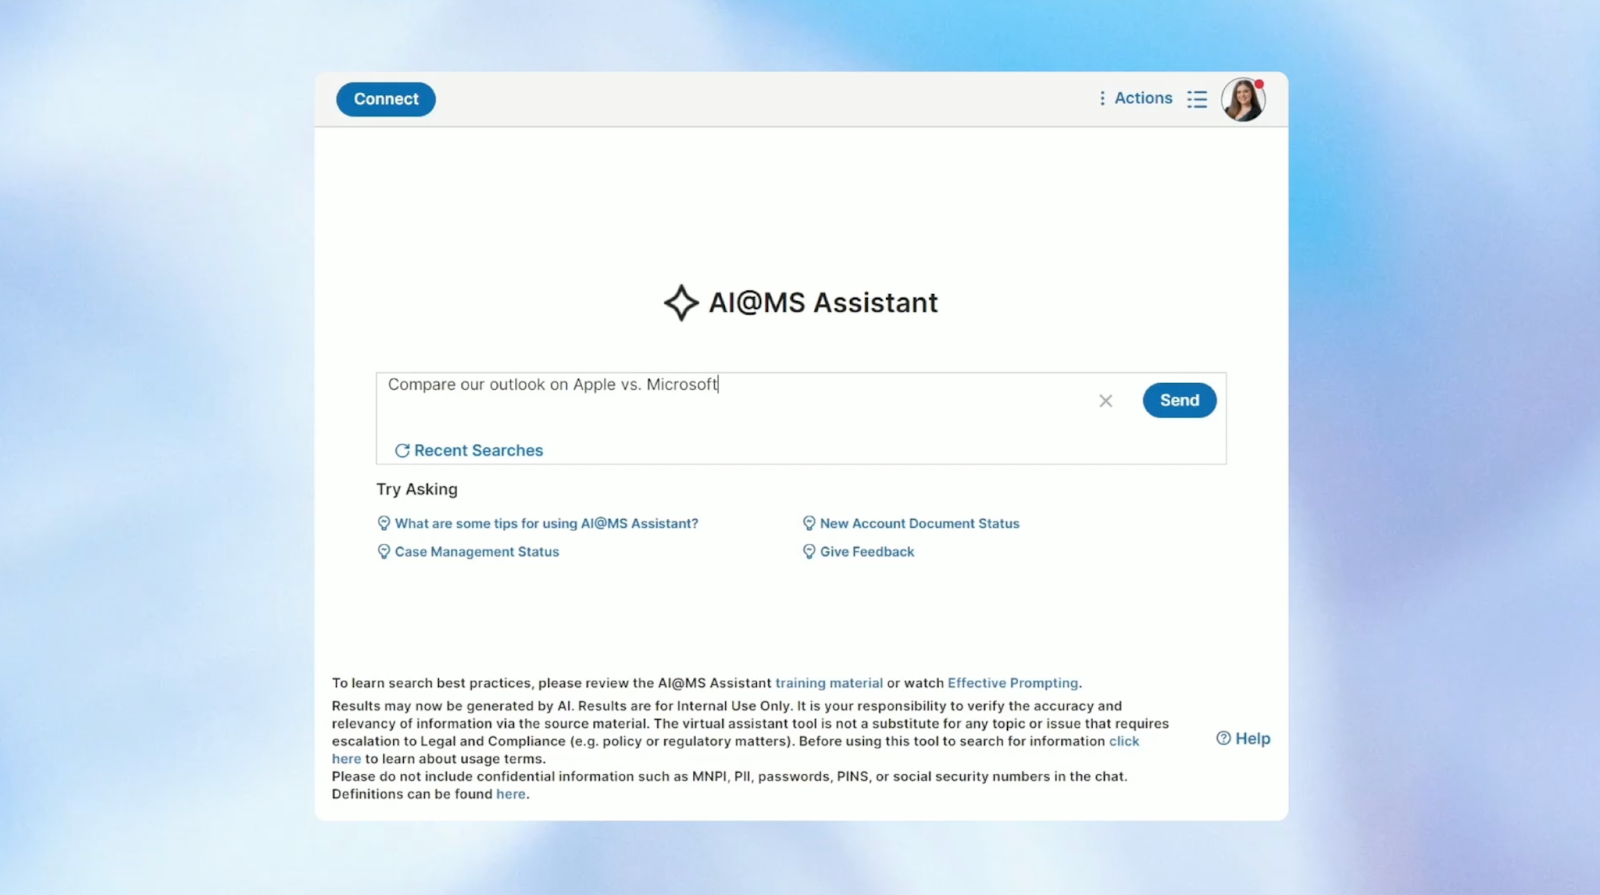Click the Help question mark icon

(x=1223, y=738)
